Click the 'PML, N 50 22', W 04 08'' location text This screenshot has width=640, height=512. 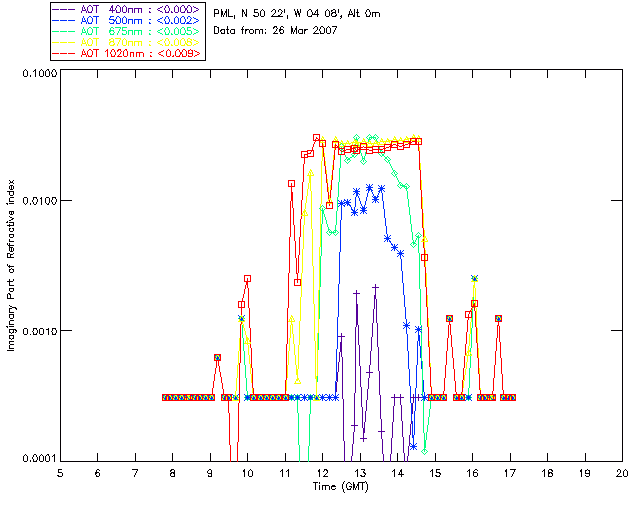(278, 14)
